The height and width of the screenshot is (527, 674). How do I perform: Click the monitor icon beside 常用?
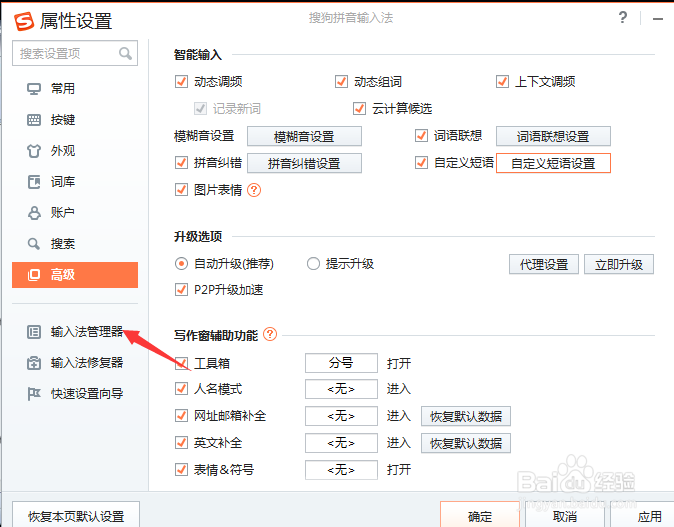click(34, 89)
